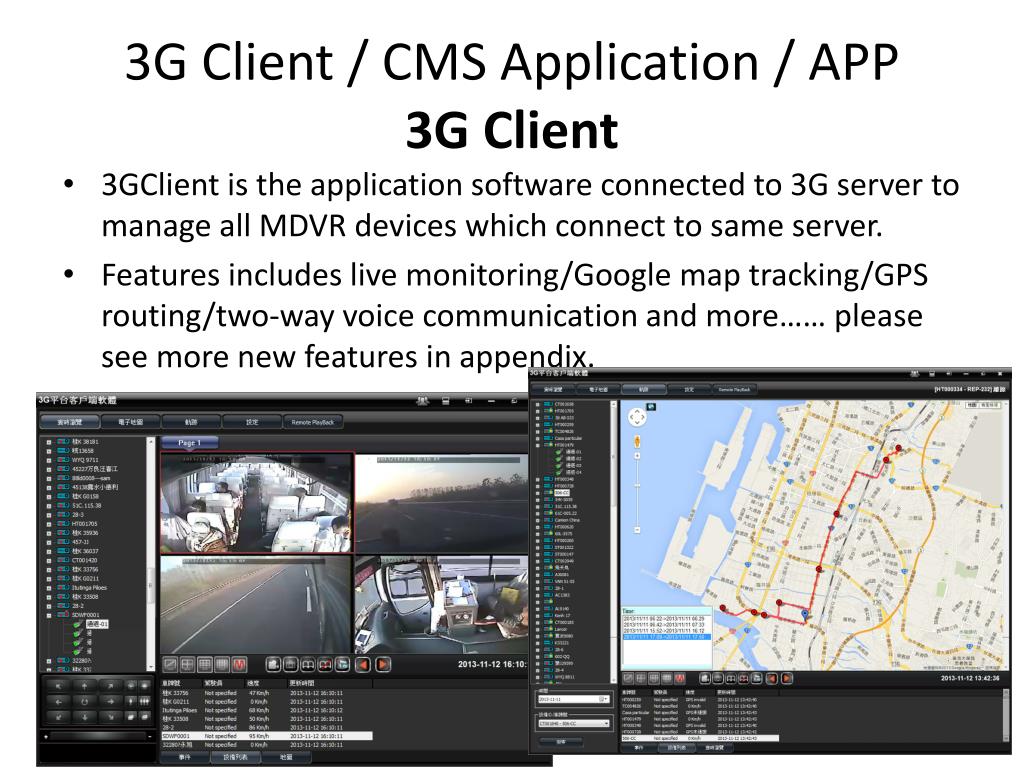
Task: Click map zoom out minus button
Action: point(637,530)
